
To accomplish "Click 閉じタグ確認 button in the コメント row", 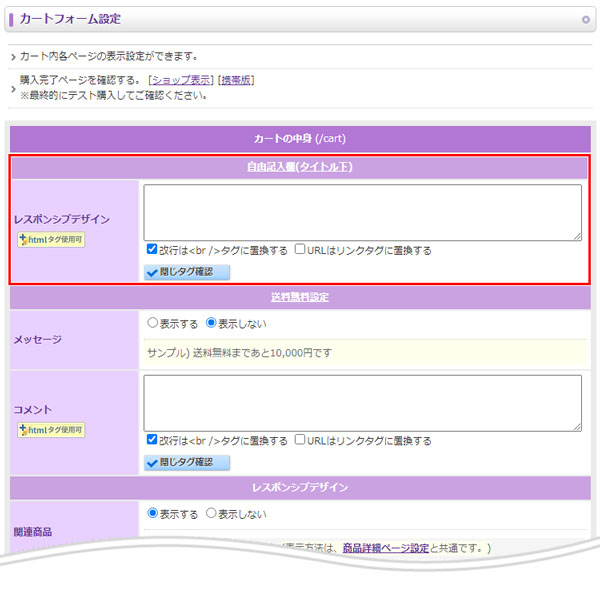I will pyautogui.click(x=187, y=462).
